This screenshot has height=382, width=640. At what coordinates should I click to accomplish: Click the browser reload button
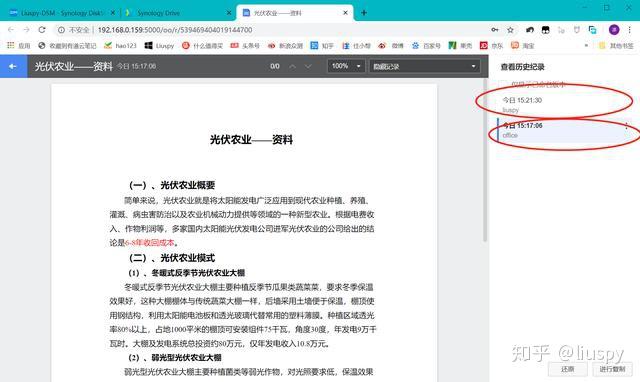pyautogui.click(x=42, y=30)
